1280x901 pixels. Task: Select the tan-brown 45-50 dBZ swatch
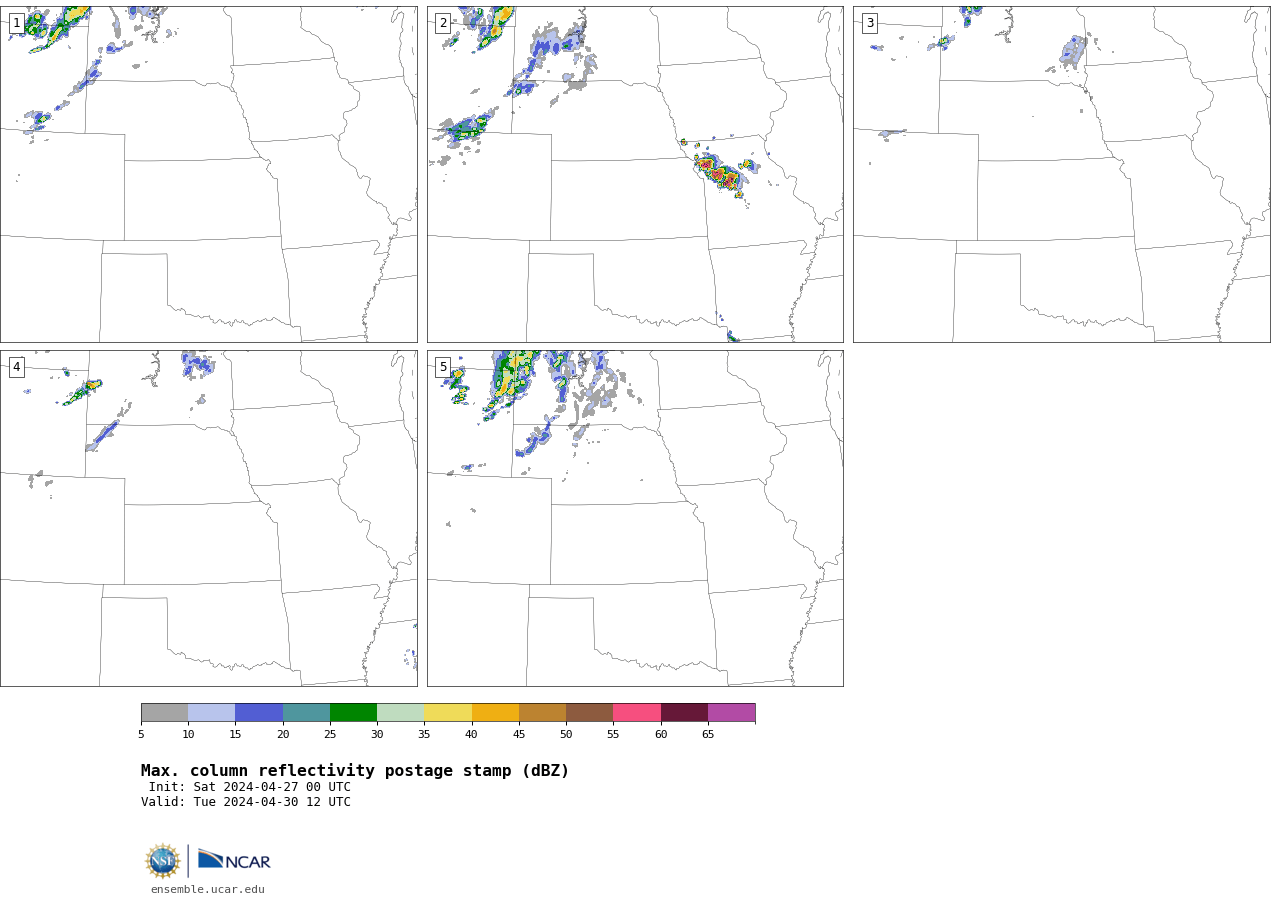point(542,713)
